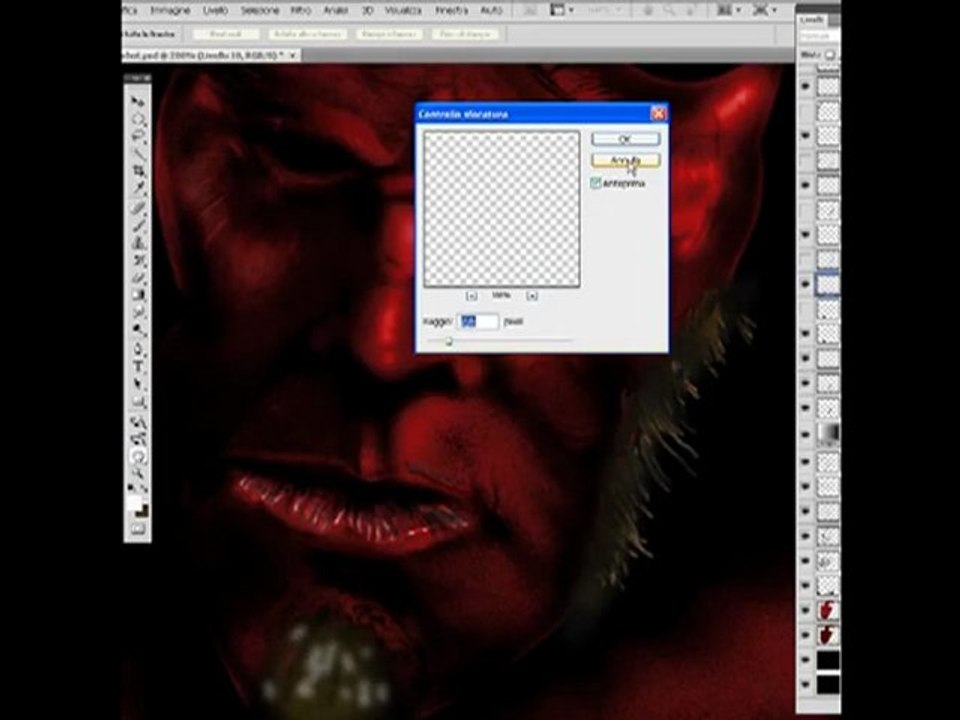
Task: Hide the upper red-shape thumbnail layer
Action: click(x=806, y=610)
